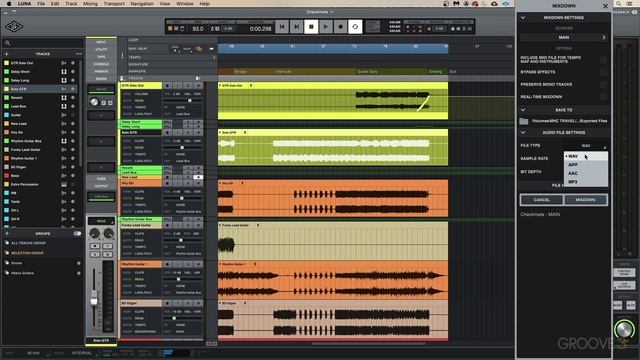Click READ automation button in channel strip
This screenshot has width=640, height=360.
(x=101, y=221)
